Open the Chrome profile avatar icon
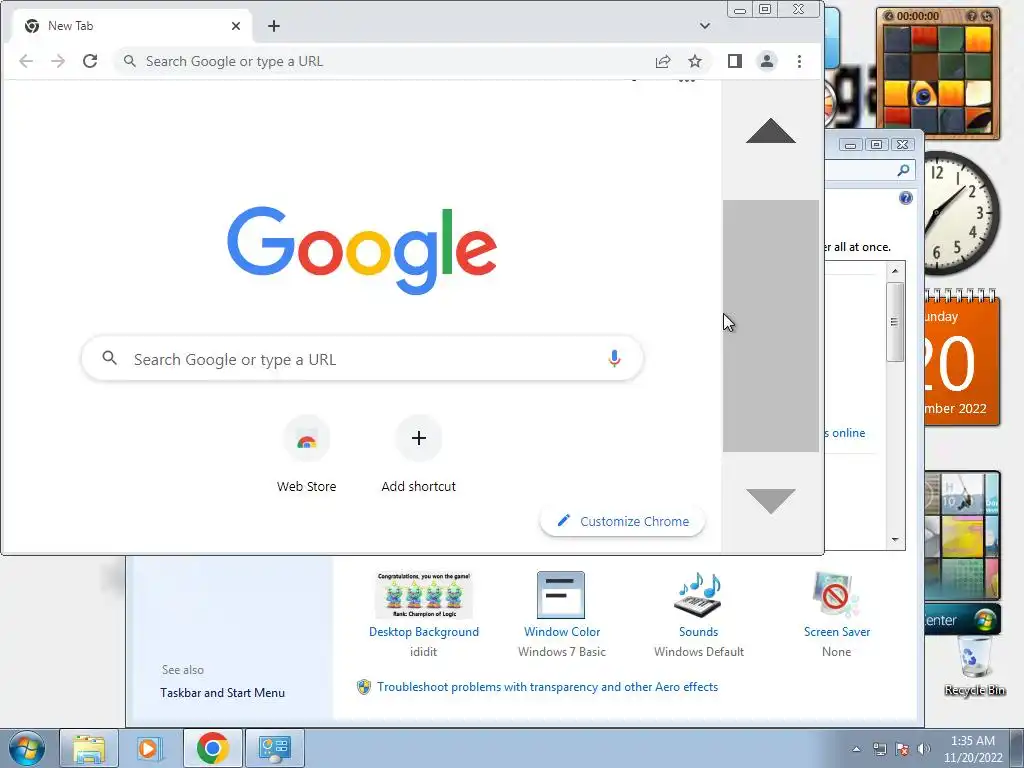Screen dimensions: 1024x768 pyautogui.click(x=767, y=61)
